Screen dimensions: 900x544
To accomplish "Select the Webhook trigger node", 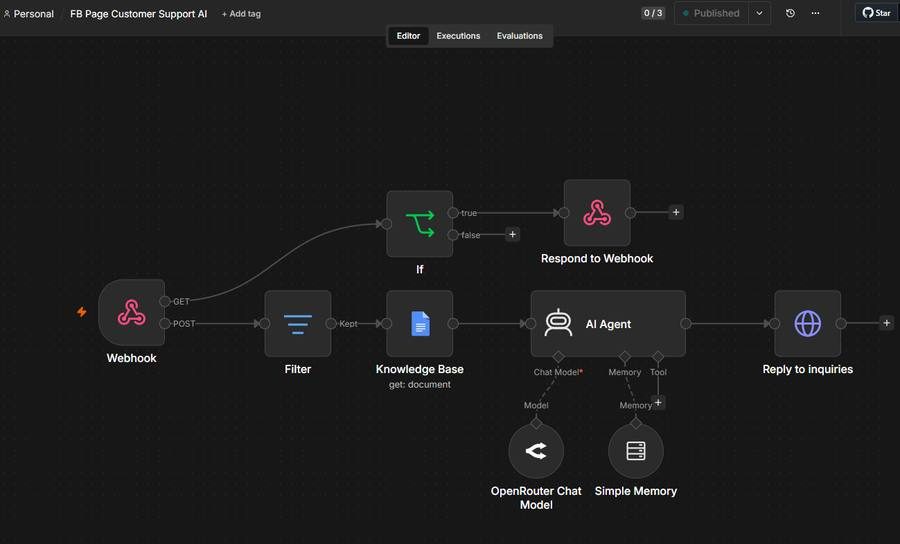I will [x=131, y=313].
